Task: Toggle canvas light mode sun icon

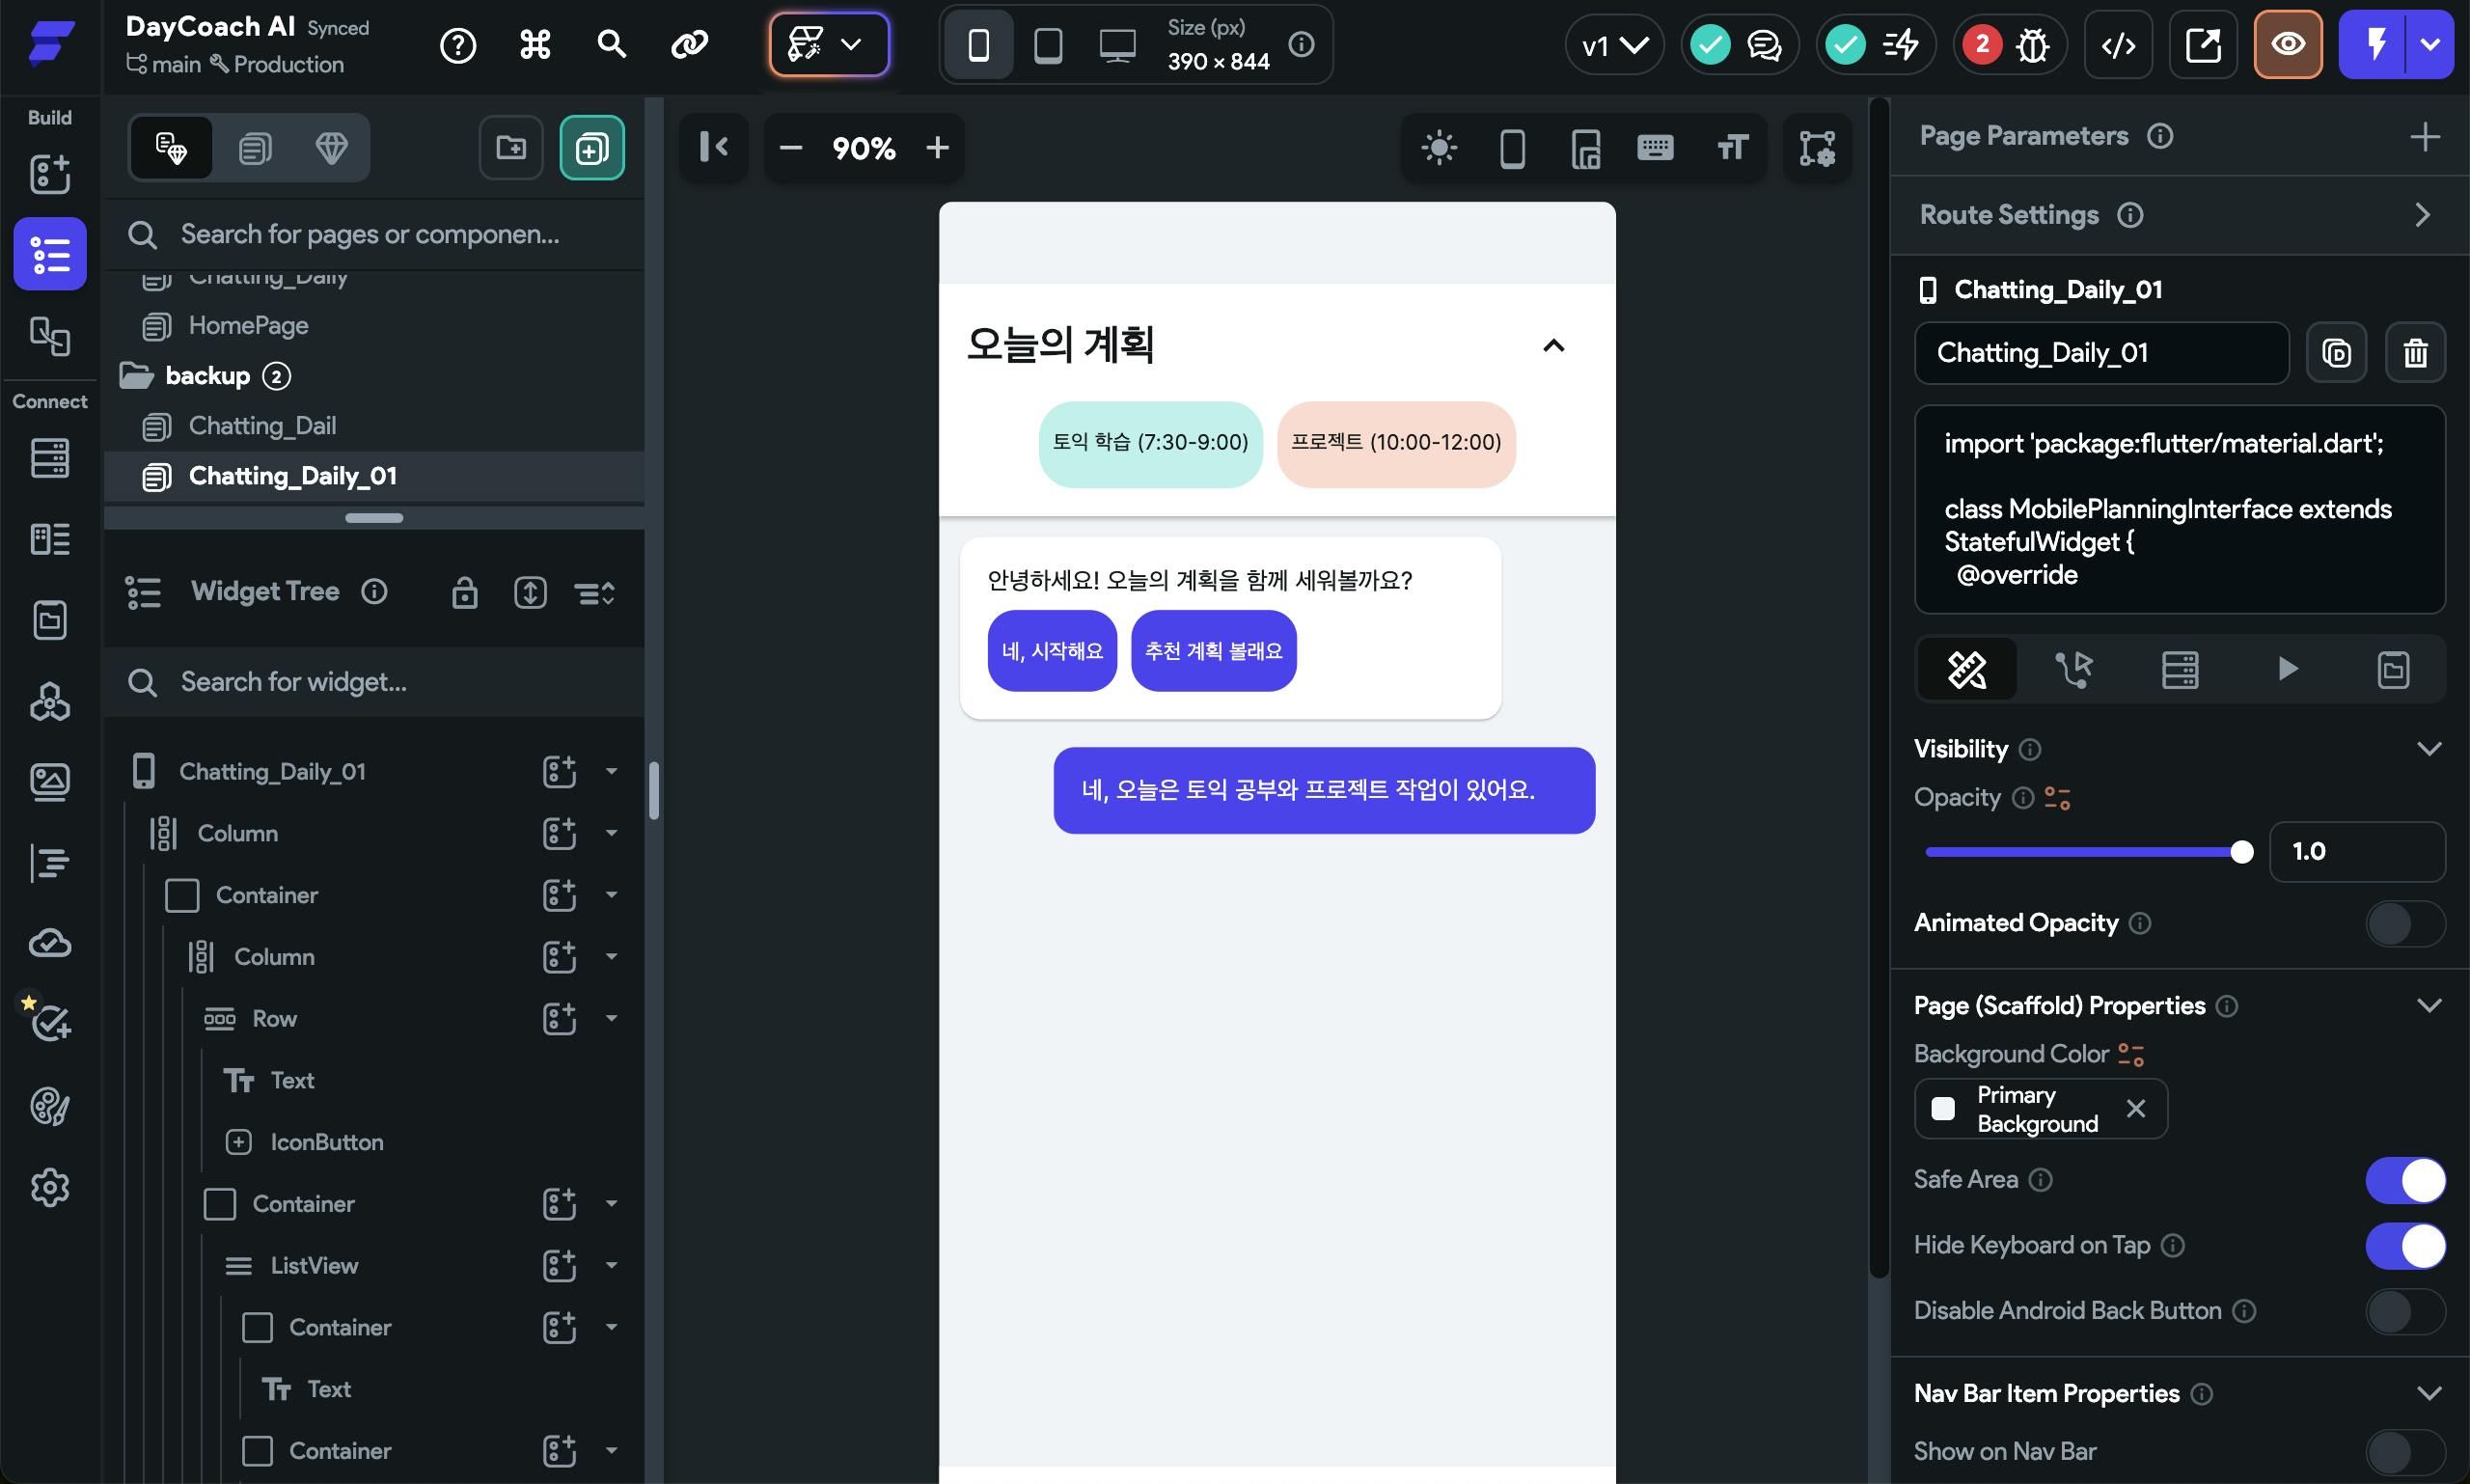Action: [1438, 148]
